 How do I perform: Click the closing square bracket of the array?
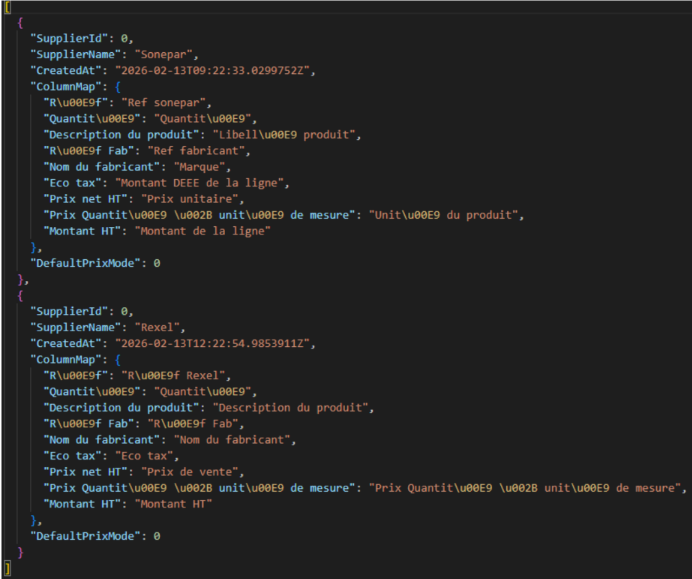coord(7,567)
